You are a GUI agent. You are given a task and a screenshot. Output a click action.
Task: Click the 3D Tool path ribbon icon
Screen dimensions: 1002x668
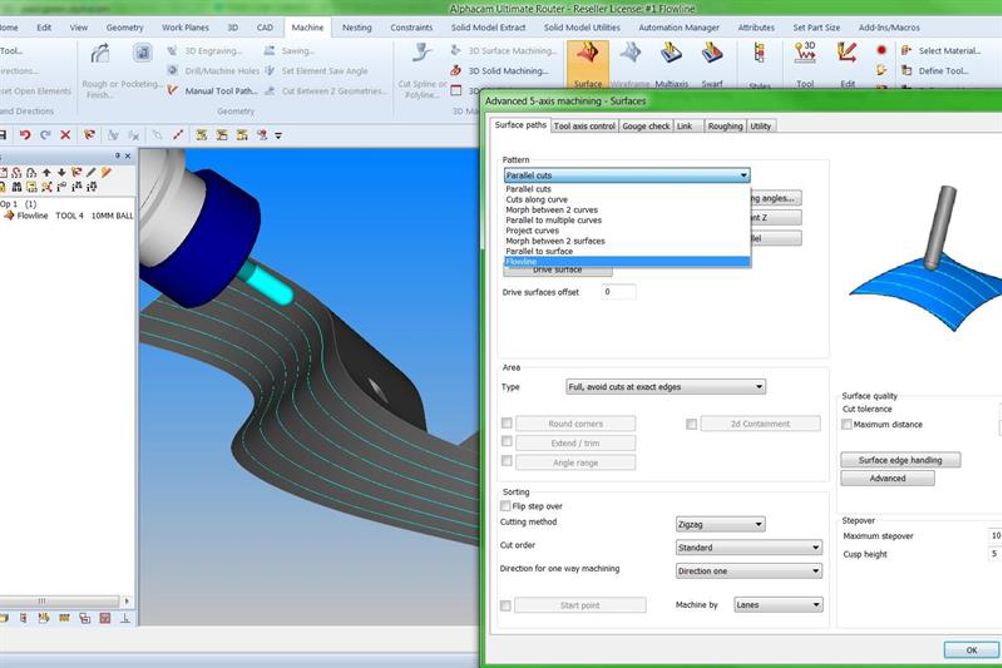pos(805,53)
